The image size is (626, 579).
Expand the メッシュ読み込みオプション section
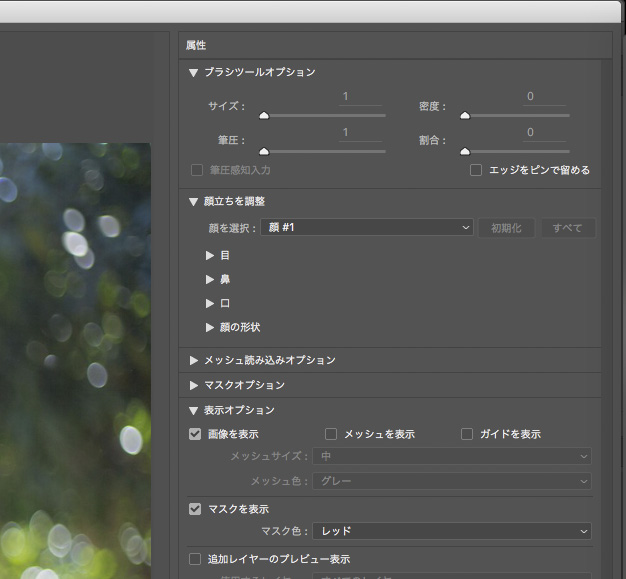point(194,361)
